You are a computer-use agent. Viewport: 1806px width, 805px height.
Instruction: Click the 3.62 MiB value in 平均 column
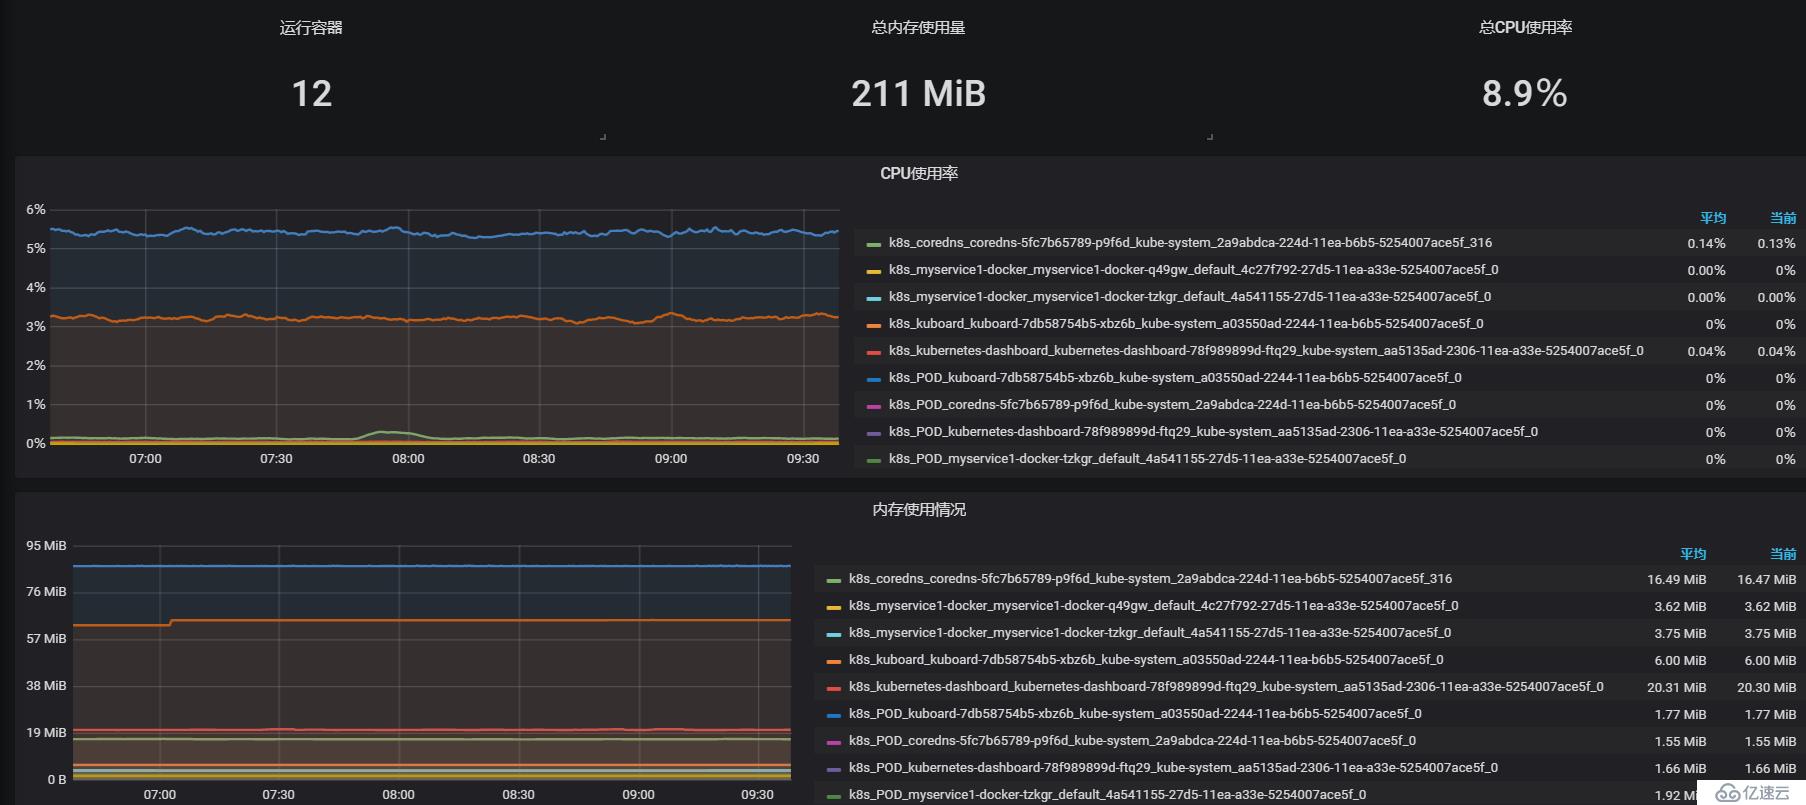pyautogui.click(x=1680, y=607)
